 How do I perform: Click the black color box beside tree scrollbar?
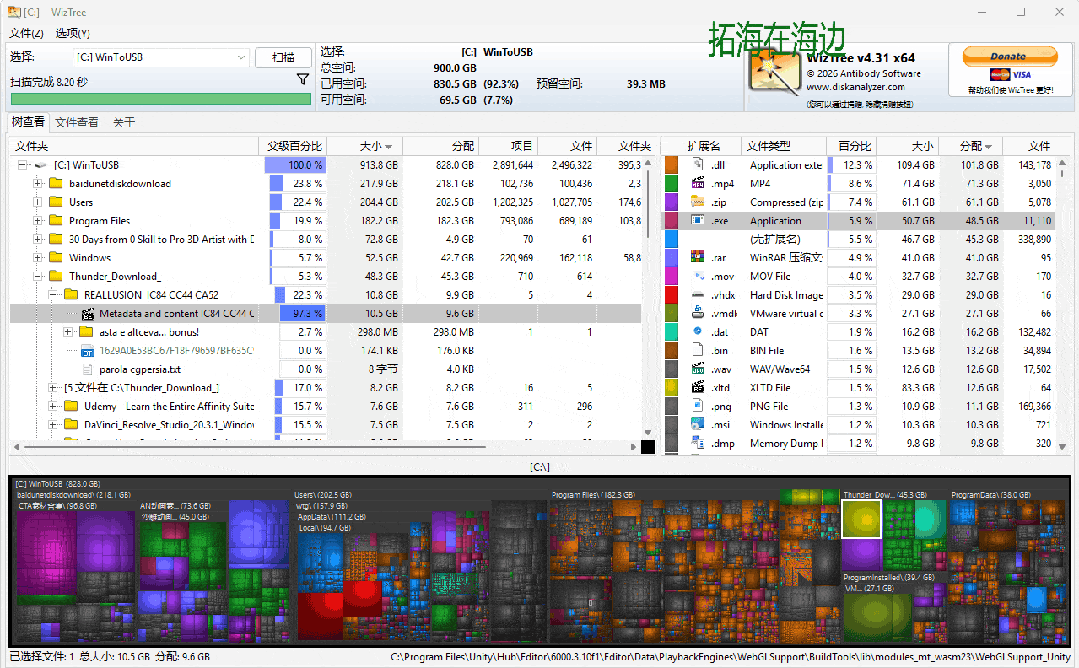coord(648,447)
